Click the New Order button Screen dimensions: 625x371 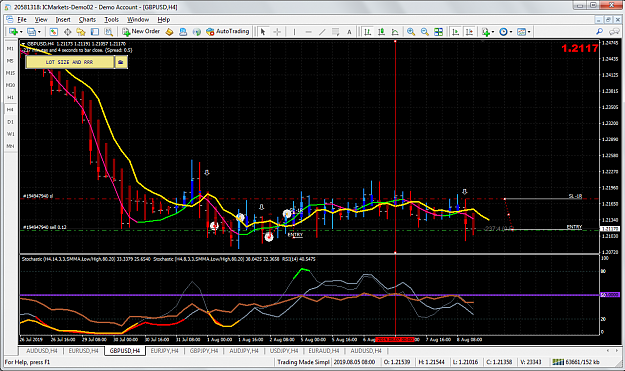141,31
